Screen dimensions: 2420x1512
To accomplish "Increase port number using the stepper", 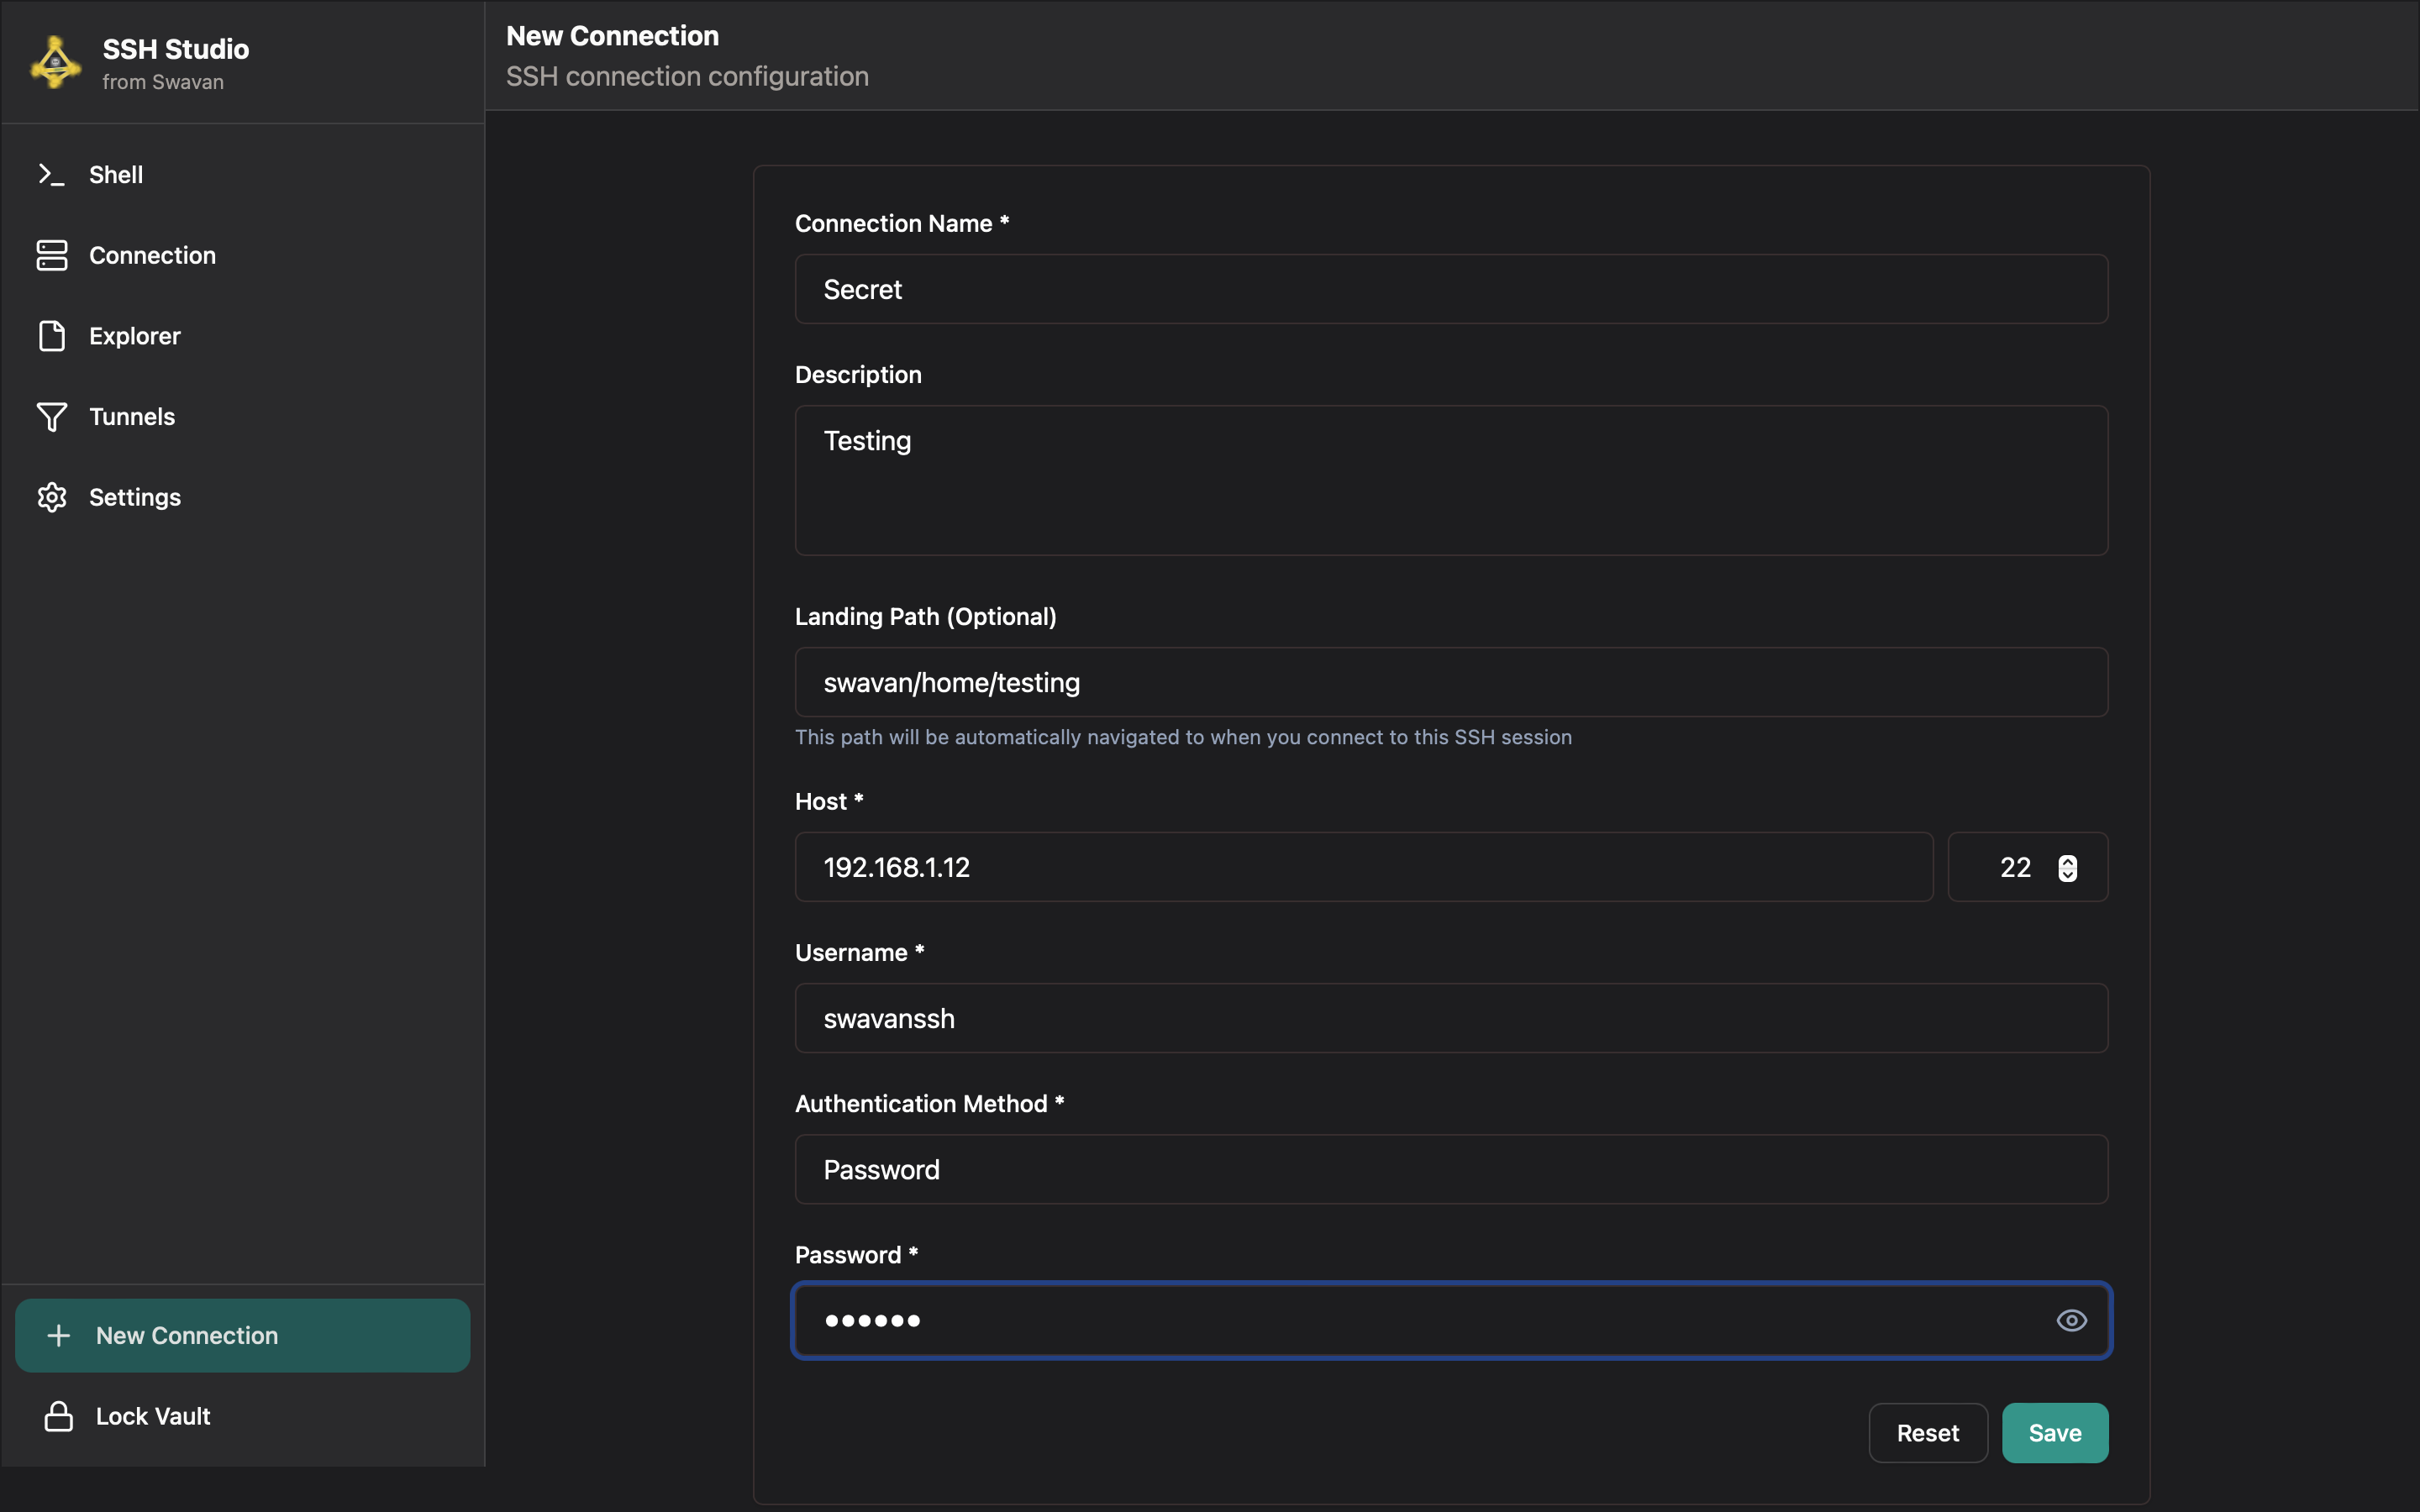I will pyautogui.click(x=2067, y=860).
